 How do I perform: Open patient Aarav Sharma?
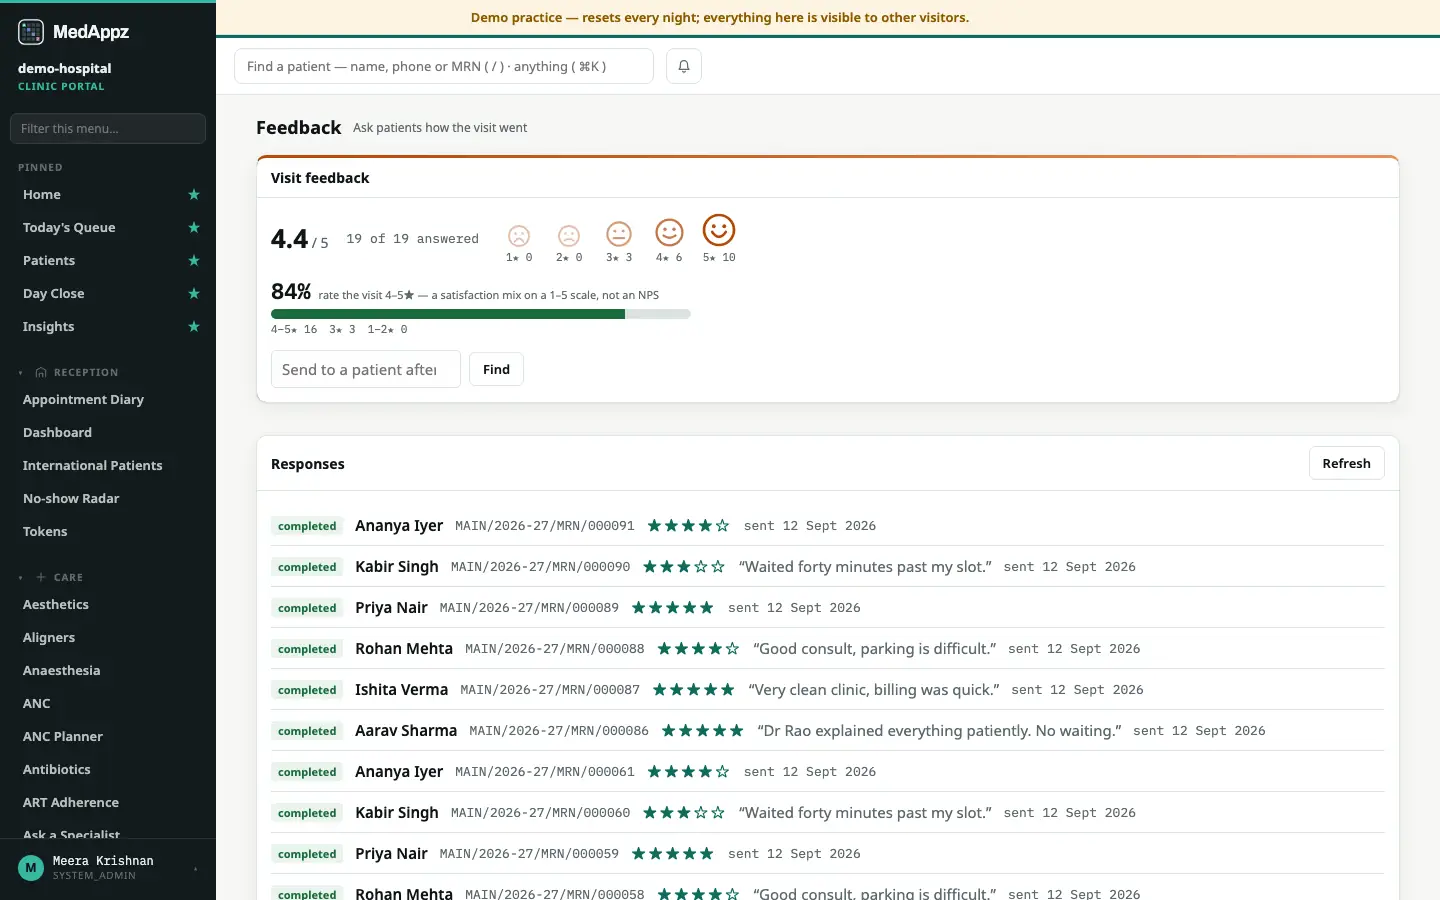click(x=406, y=731)
